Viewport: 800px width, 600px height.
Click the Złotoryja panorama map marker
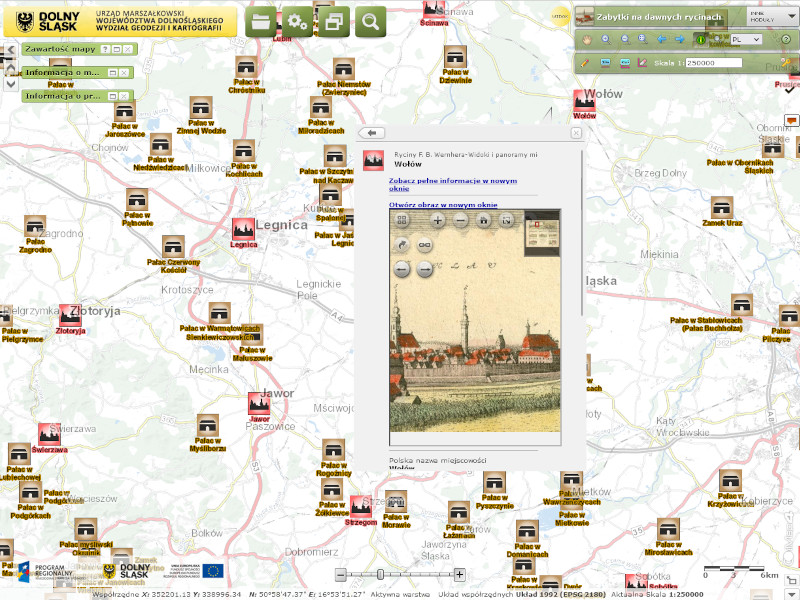[70, 316]
